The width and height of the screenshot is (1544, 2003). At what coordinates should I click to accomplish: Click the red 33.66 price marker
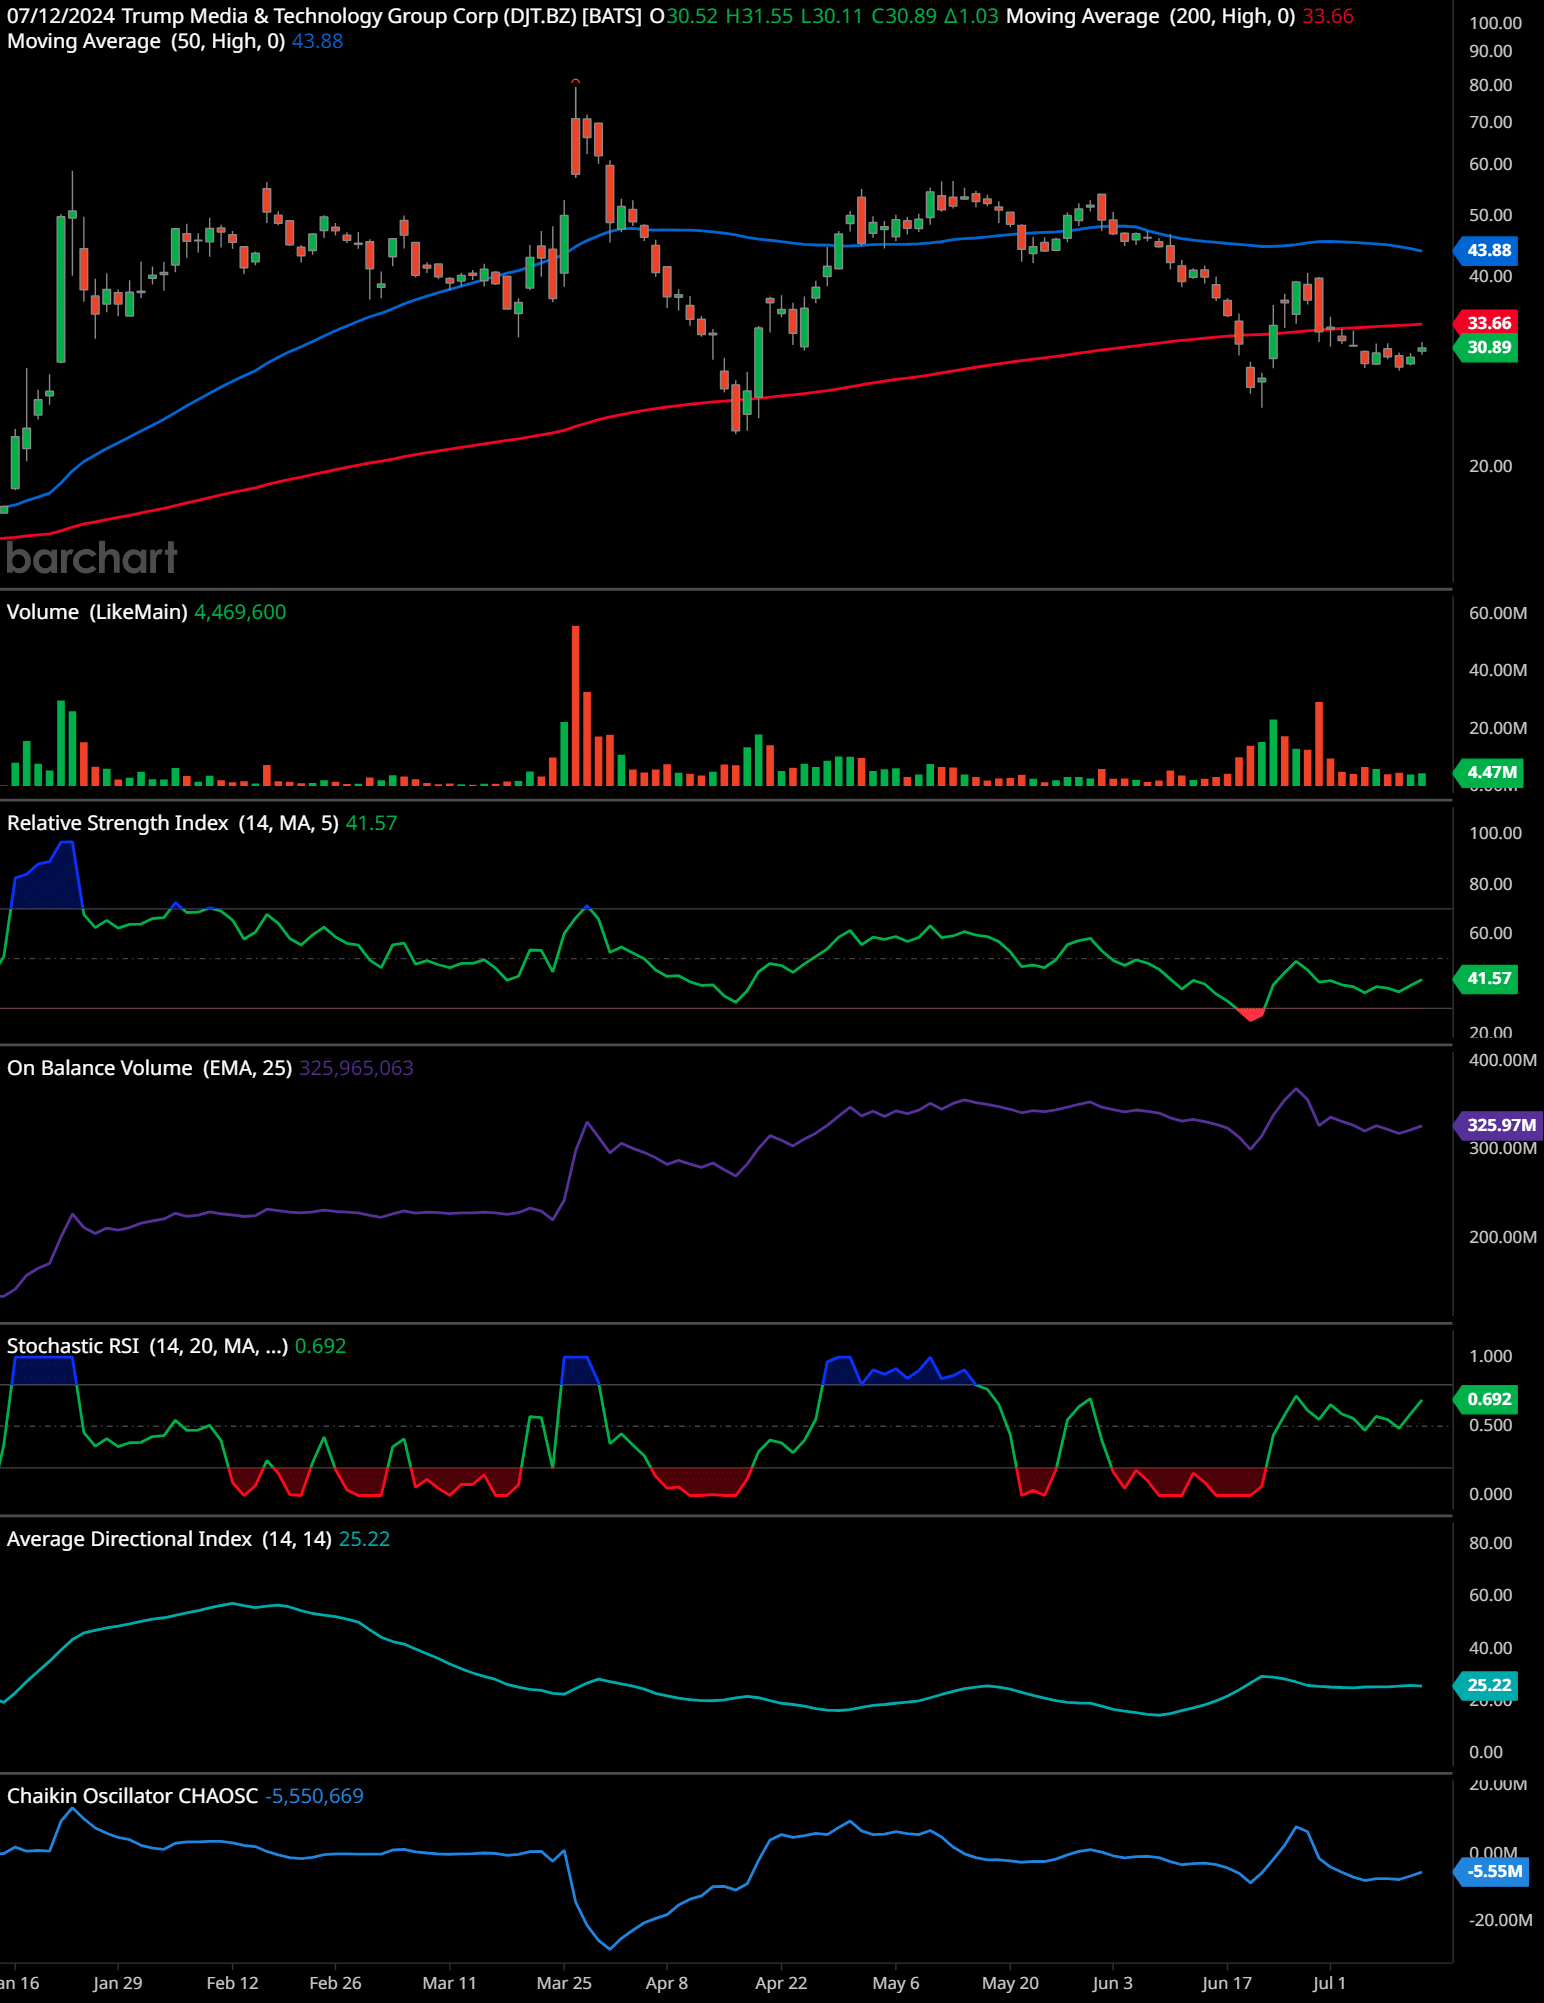coord(1488,323)
